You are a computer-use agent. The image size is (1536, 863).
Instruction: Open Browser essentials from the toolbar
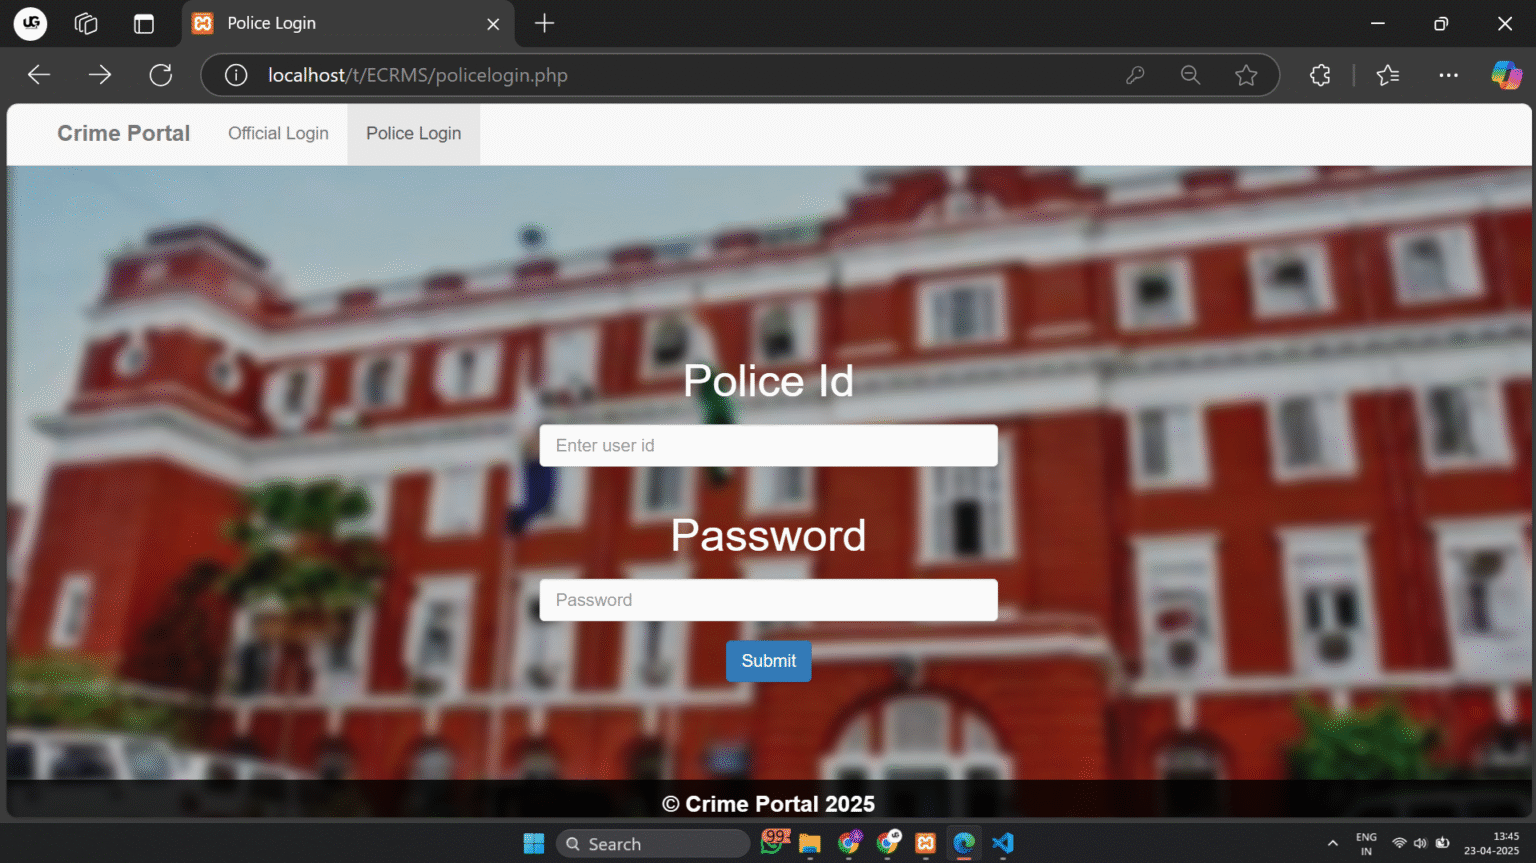coord(1319,74)
